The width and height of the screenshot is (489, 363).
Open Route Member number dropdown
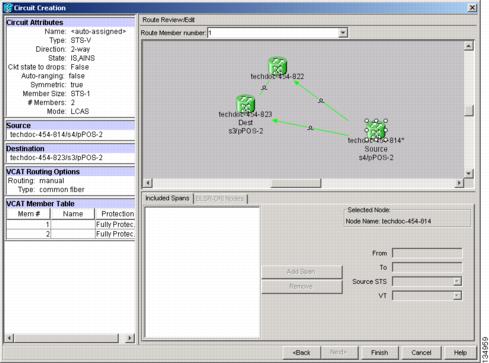(x=342, y=33)
